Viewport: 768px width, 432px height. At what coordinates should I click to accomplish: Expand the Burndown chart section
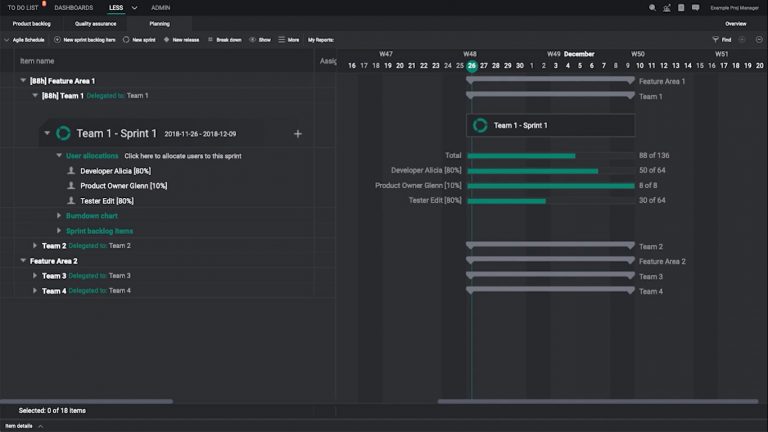click(59, 216)
